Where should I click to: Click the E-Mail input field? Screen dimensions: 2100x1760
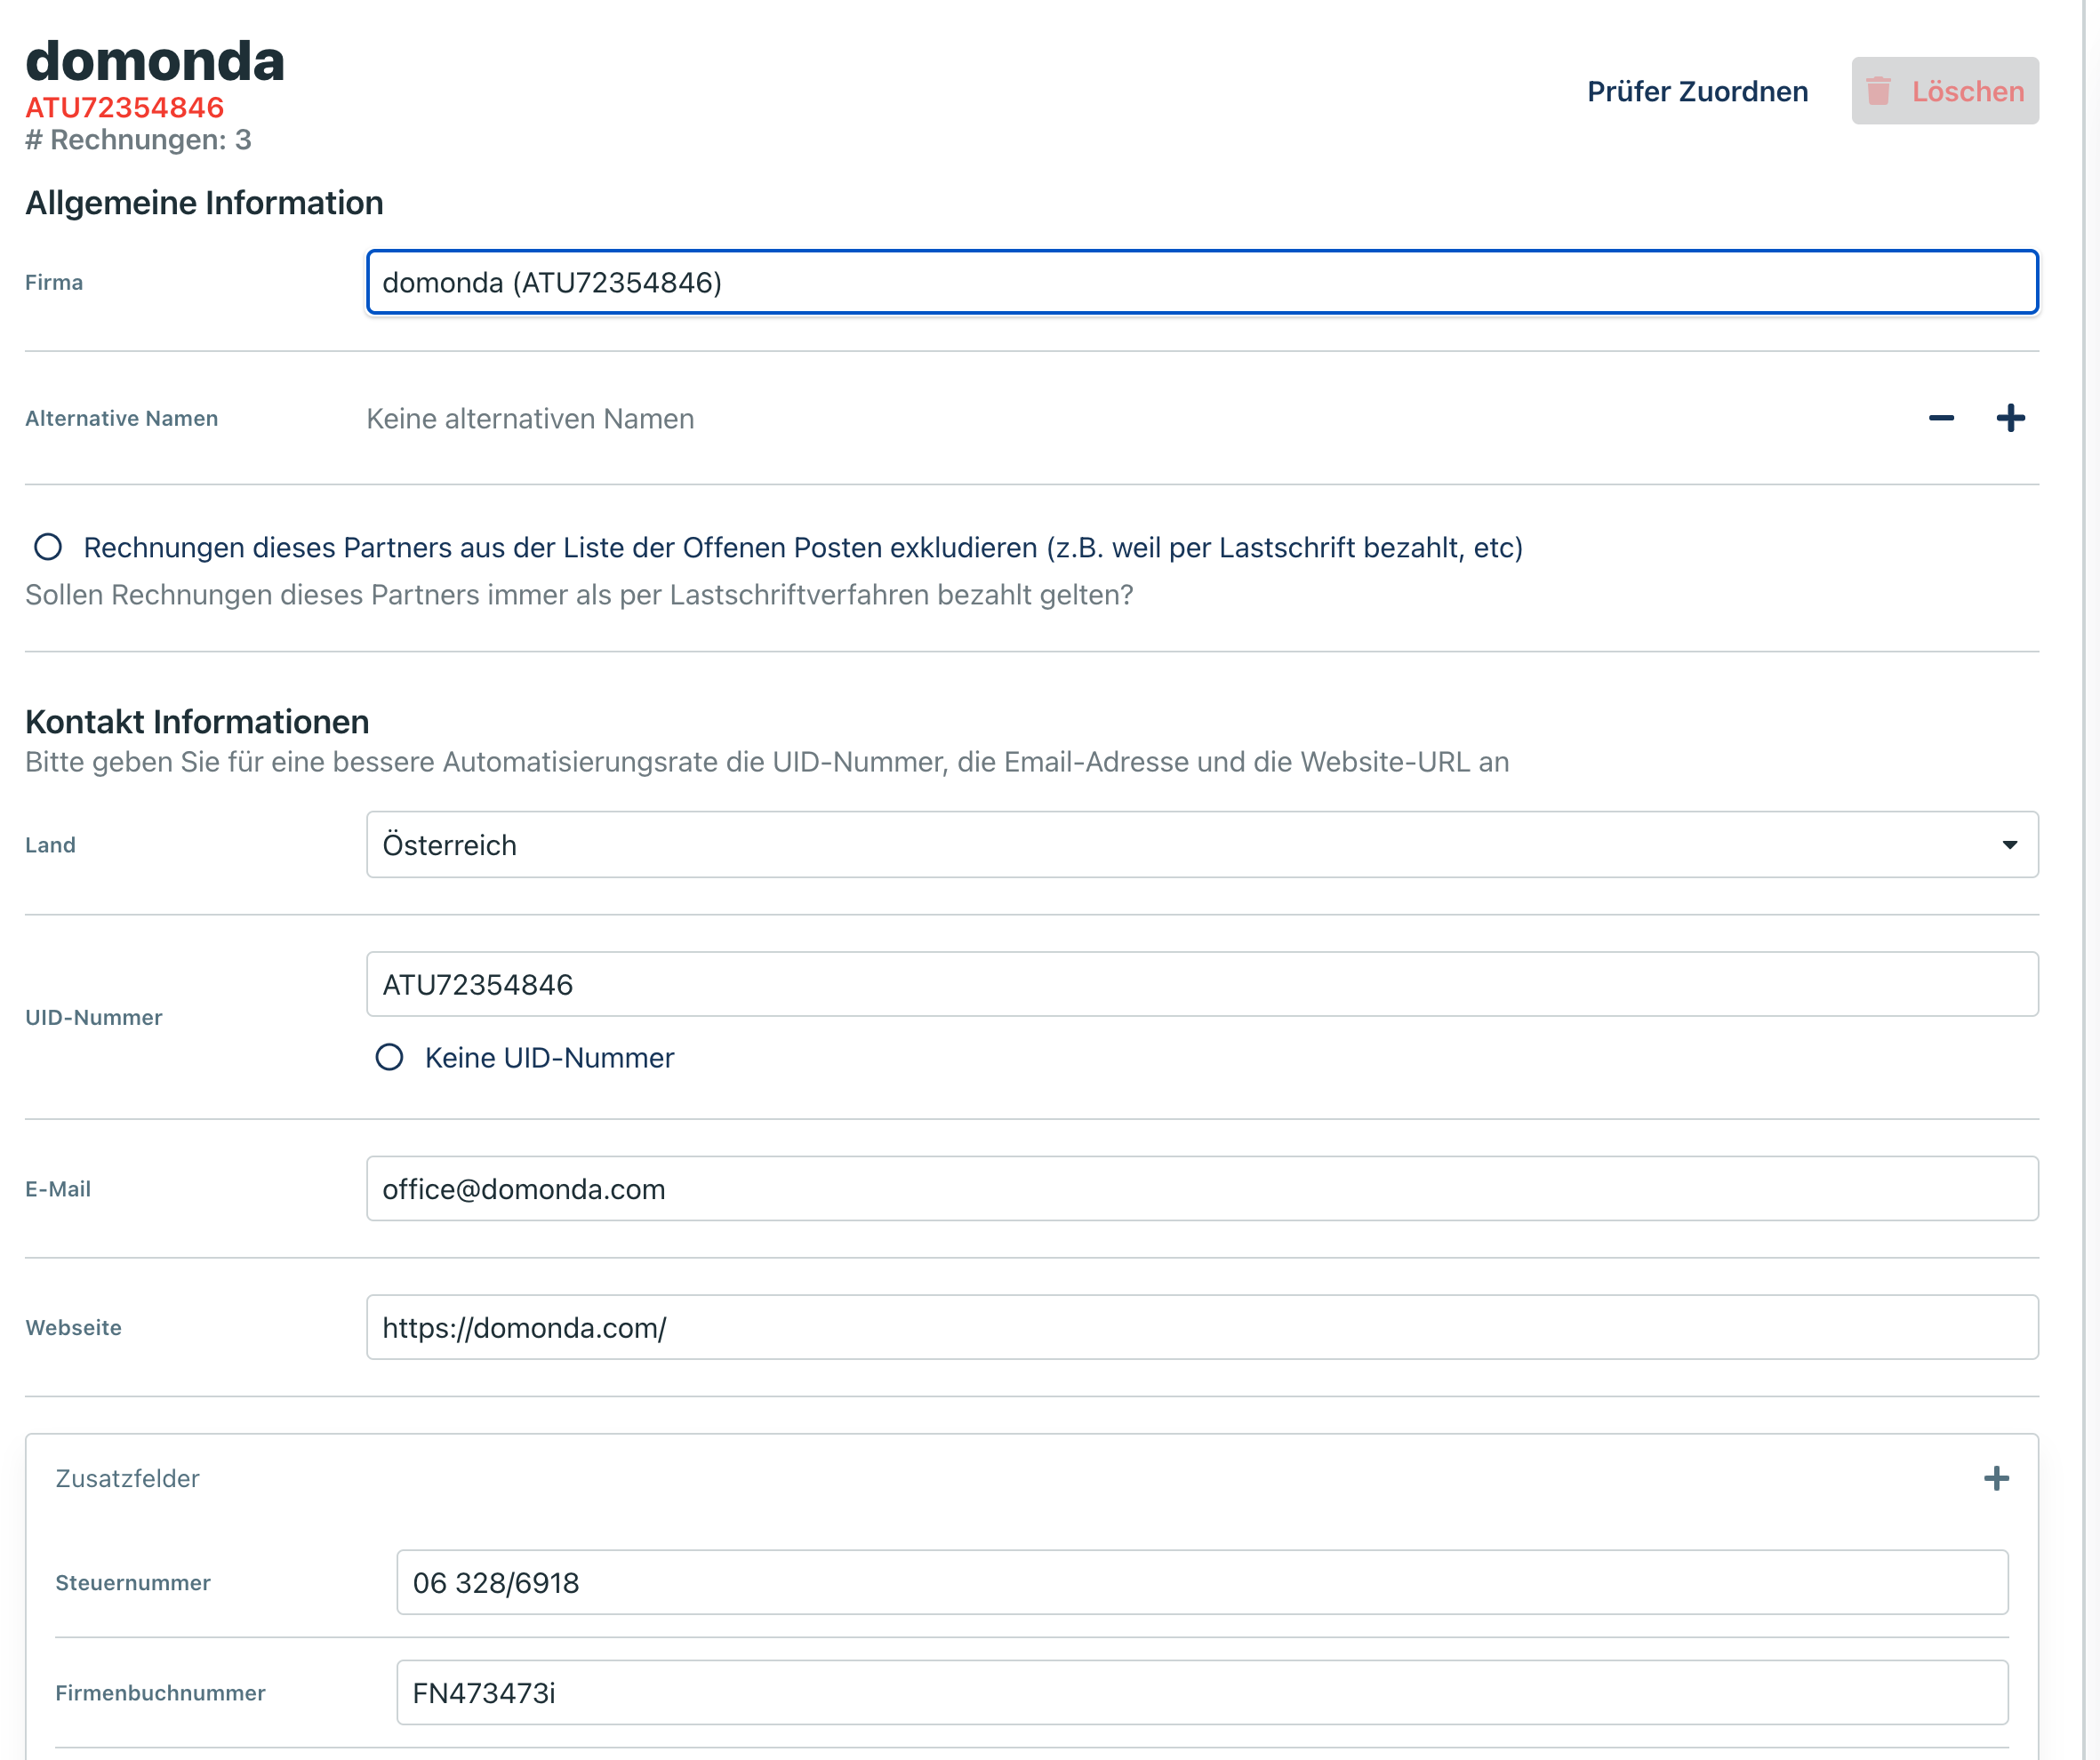click(1200, 1189)
